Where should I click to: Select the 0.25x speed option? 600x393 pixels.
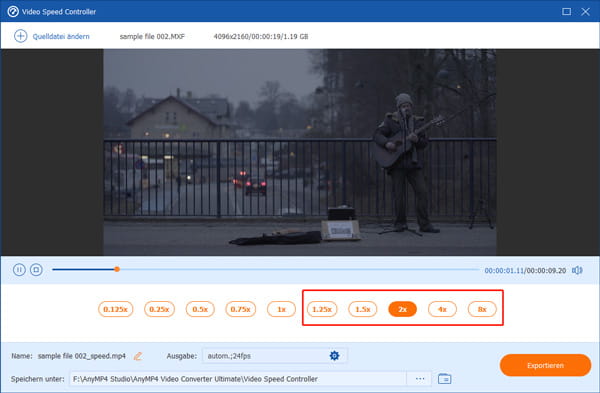point(159,309)
